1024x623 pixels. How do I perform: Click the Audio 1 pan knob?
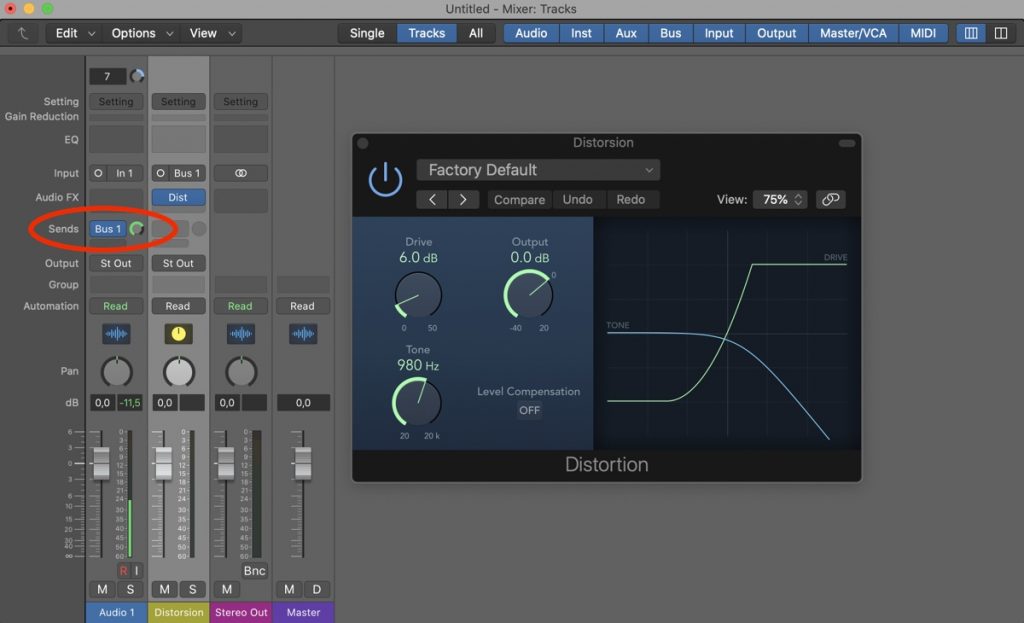point(116,372)
